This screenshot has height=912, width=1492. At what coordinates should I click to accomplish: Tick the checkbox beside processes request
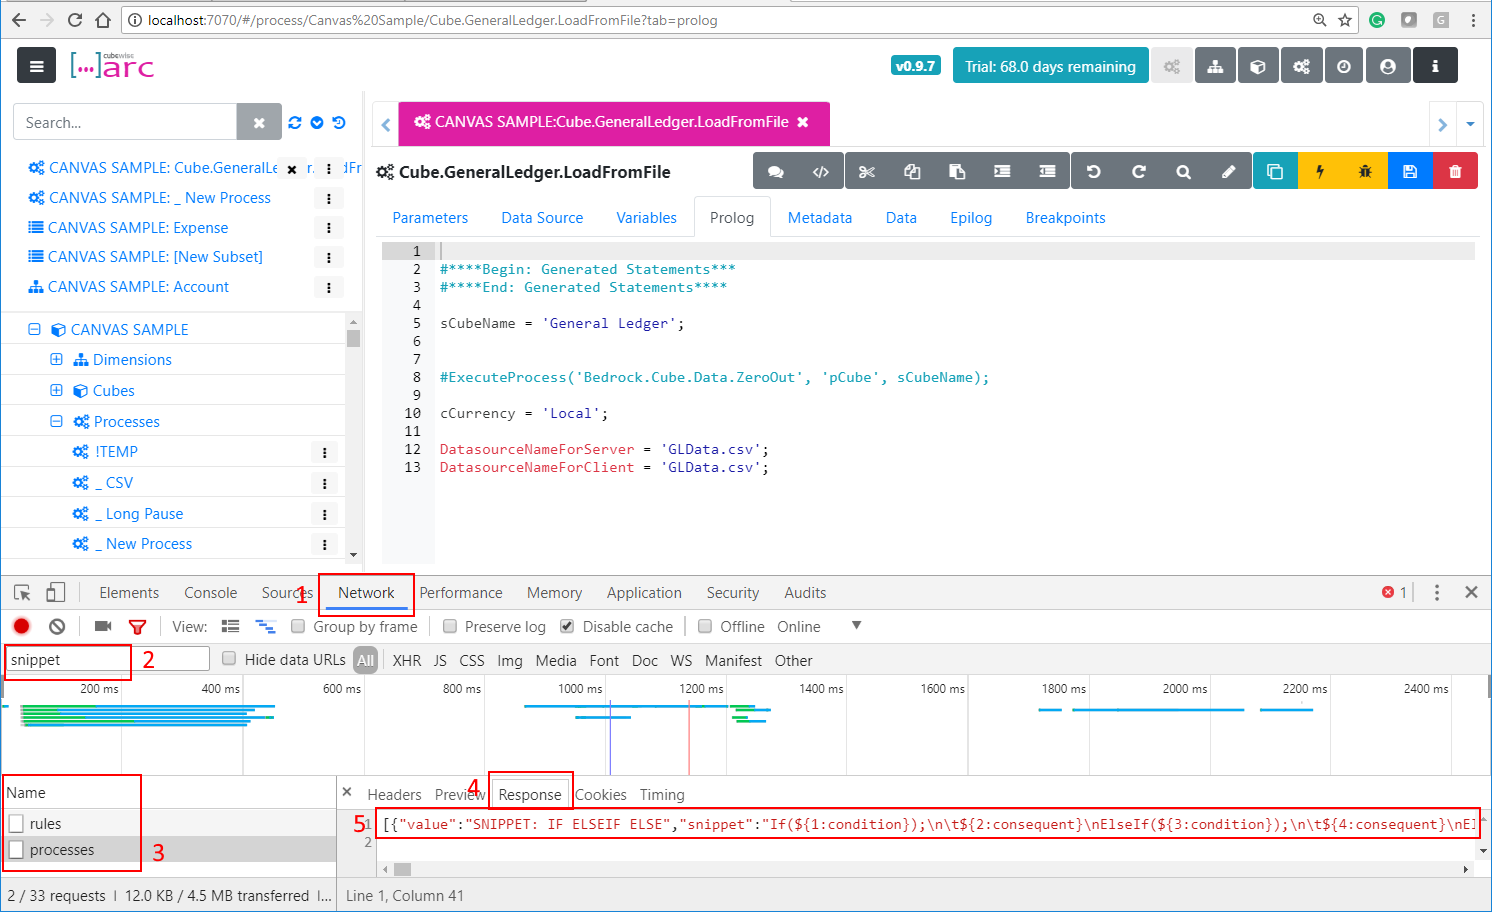(16, 849)
